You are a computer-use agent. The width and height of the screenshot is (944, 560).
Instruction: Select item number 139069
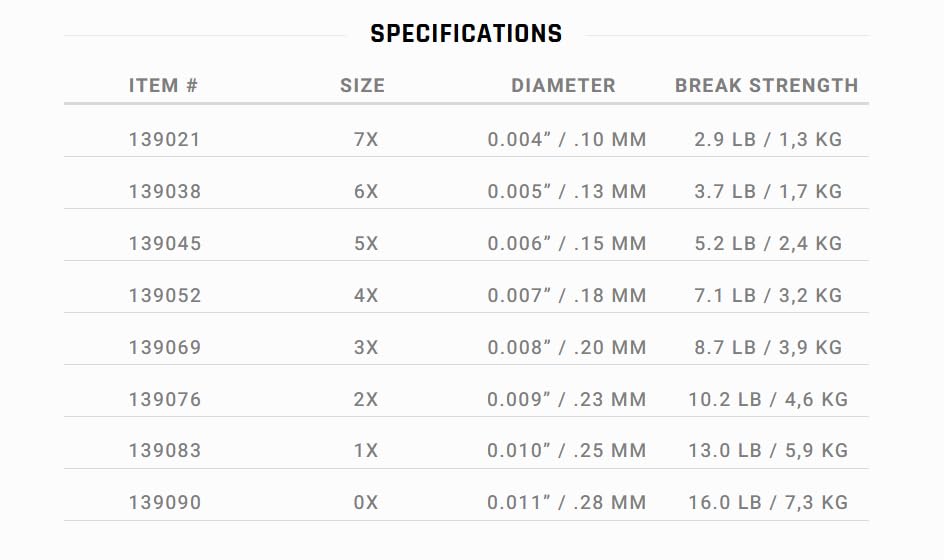(x=165, y=347)
